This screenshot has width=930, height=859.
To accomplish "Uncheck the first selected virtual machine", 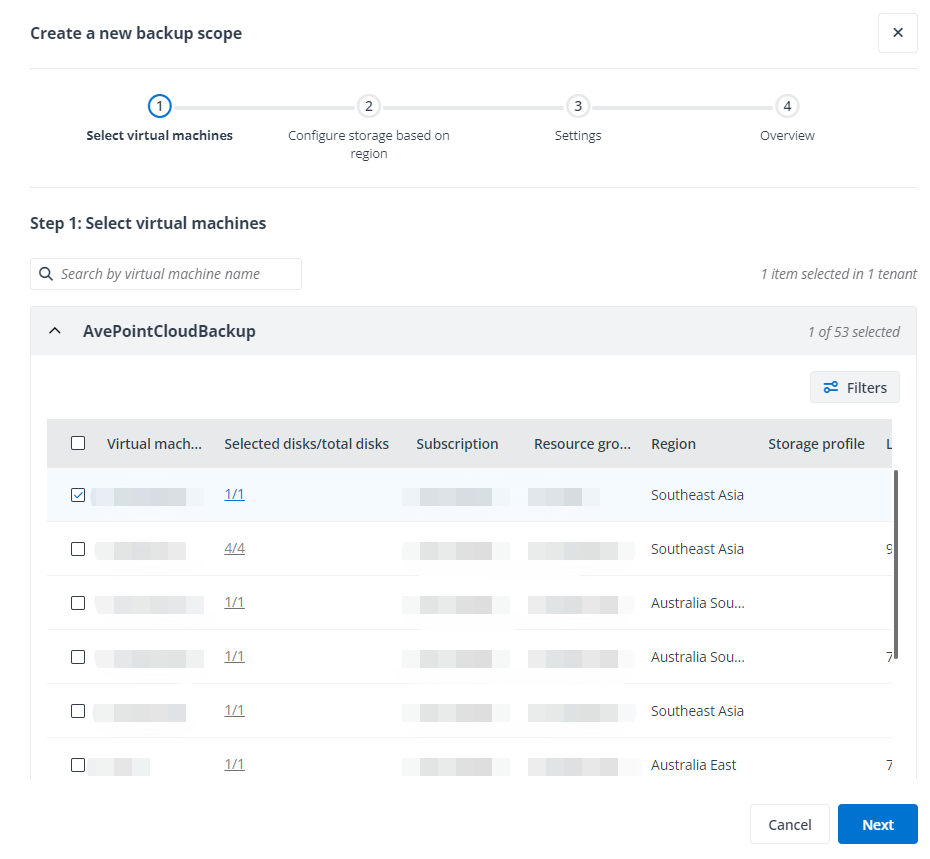I will tap(78, 494).
